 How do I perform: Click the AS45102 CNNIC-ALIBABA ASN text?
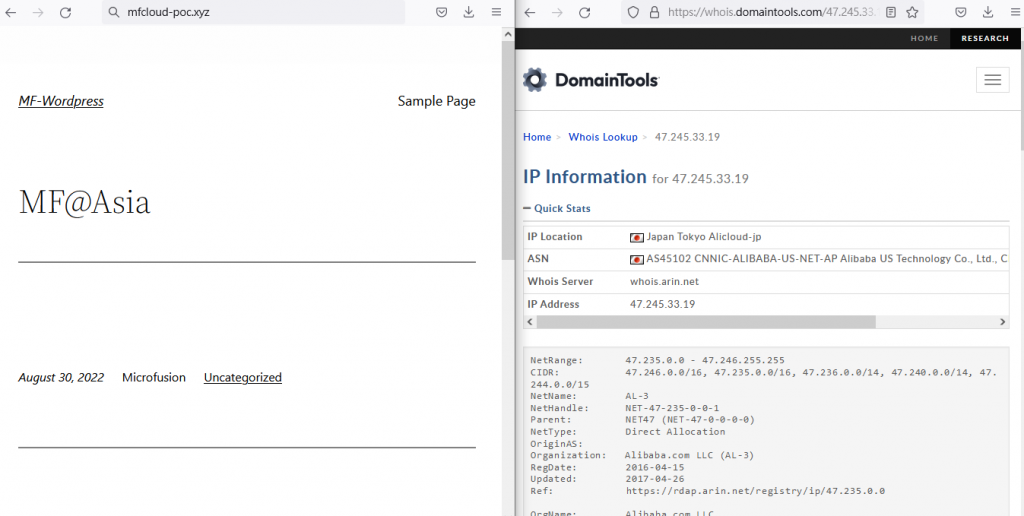pos(827,259)
